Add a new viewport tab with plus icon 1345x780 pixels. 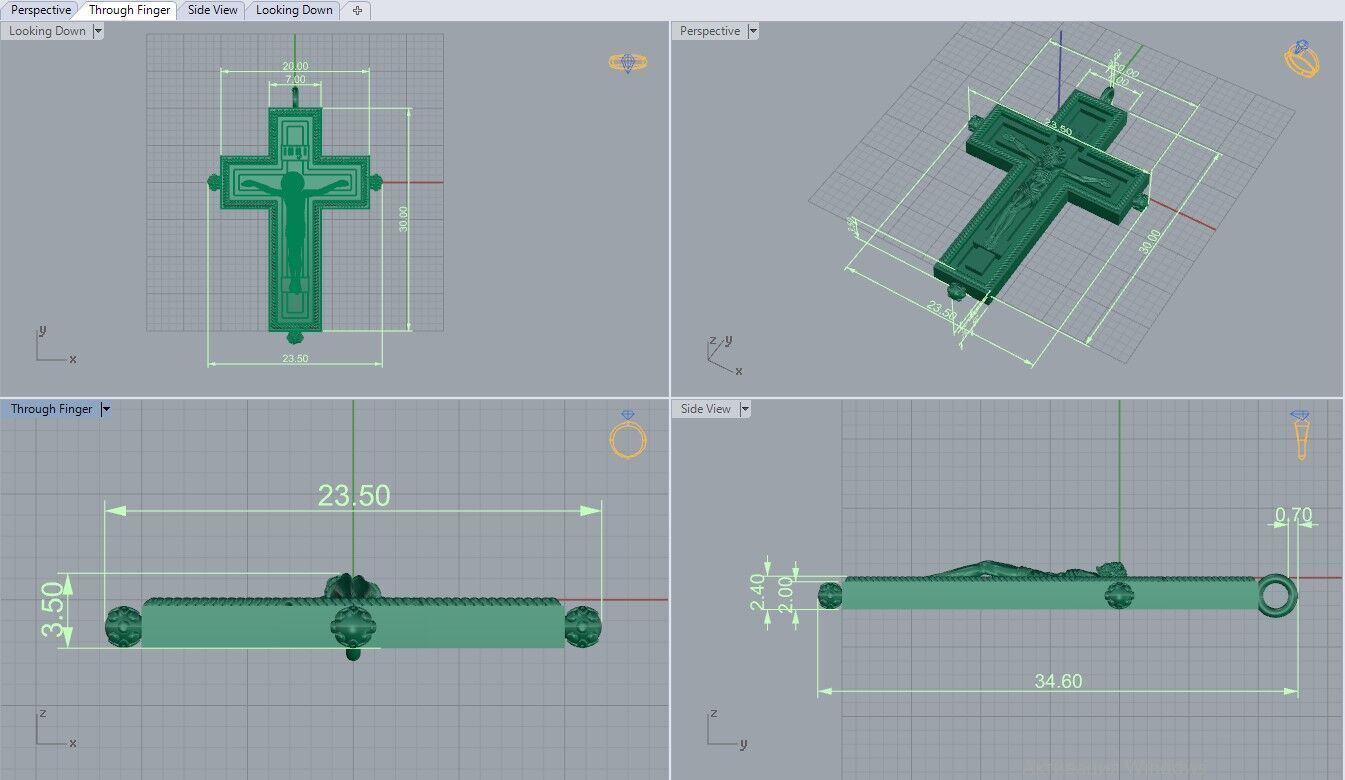point(357,10)
